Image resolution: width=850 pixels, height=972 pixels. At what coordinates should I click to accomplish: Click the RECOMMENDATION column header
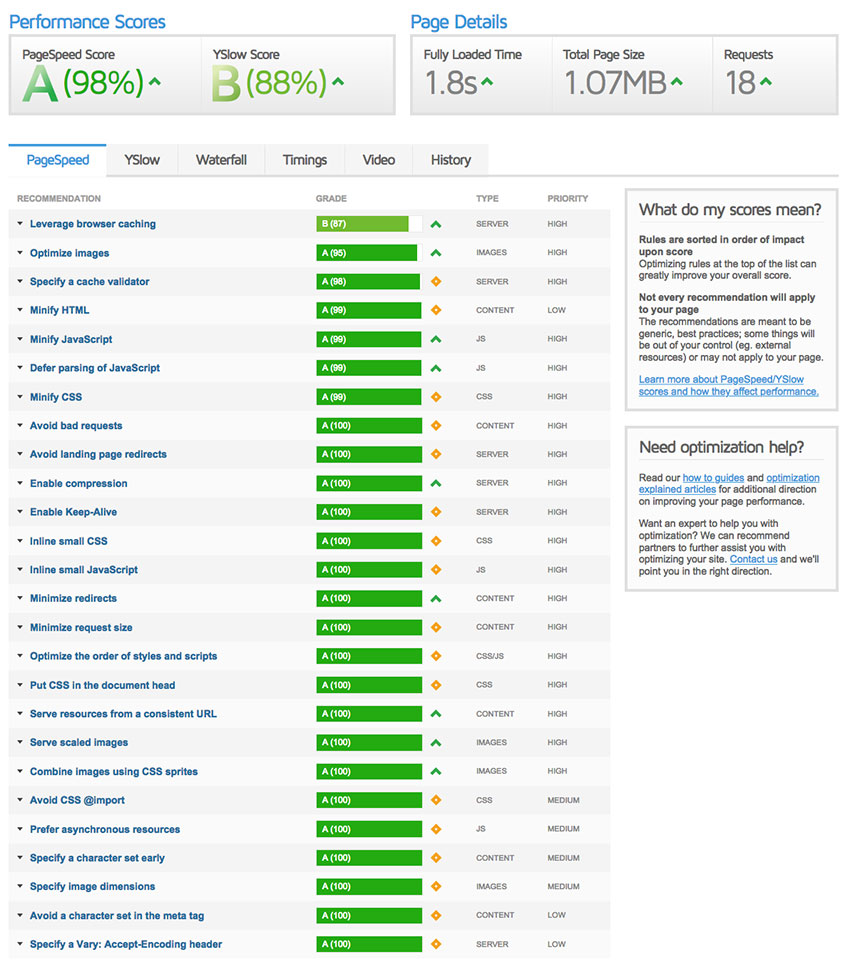point(59,198)
